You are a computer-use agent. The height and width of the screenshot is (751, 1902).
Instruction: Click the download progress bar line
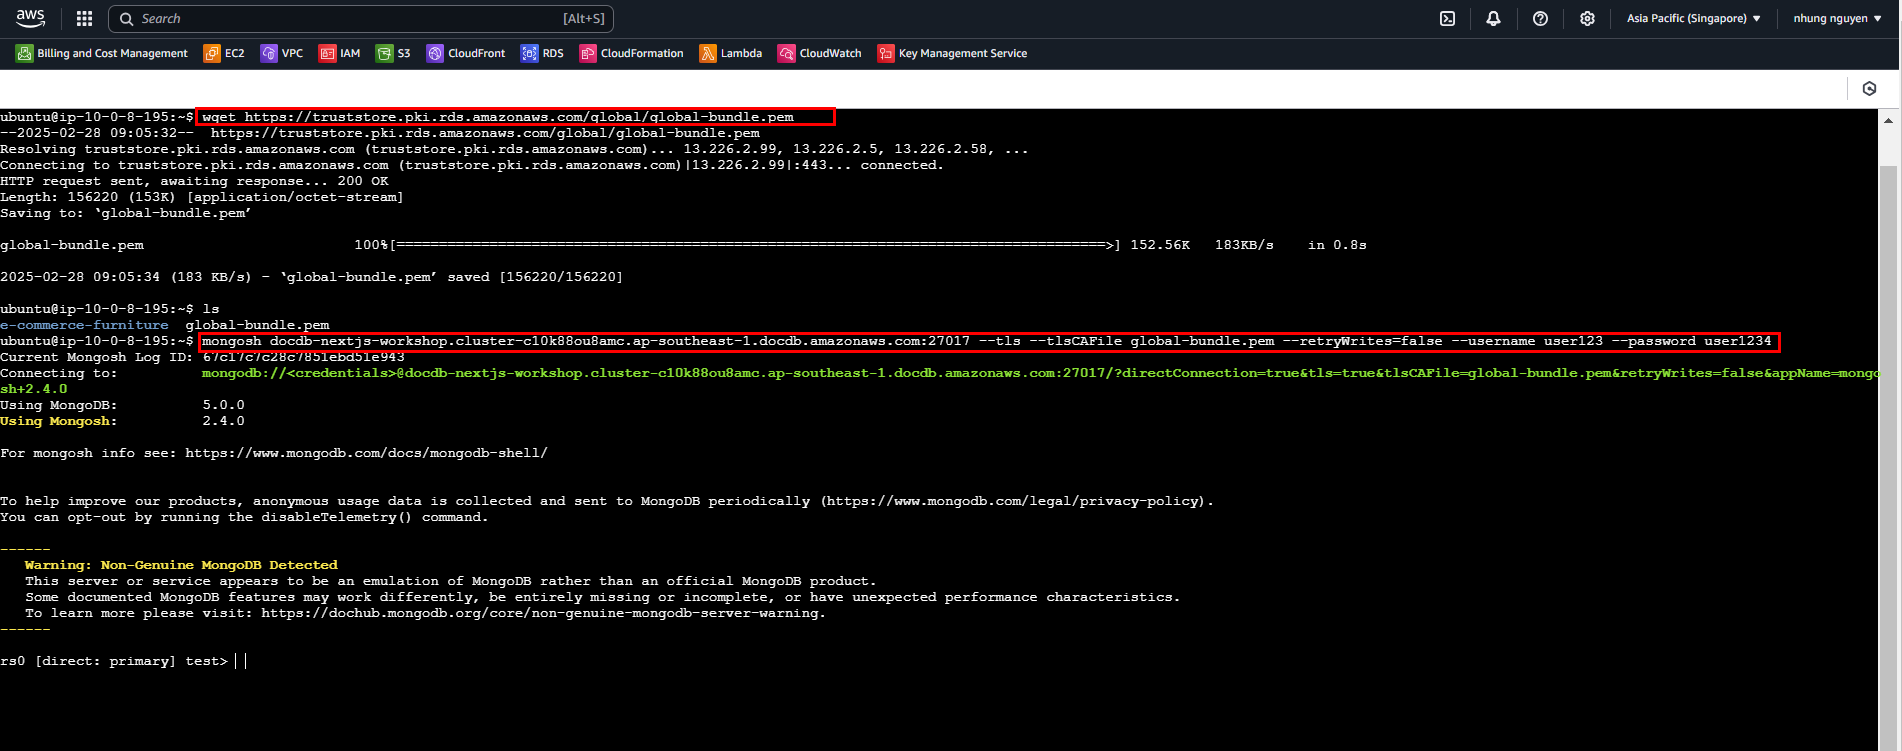coord(683,245)
